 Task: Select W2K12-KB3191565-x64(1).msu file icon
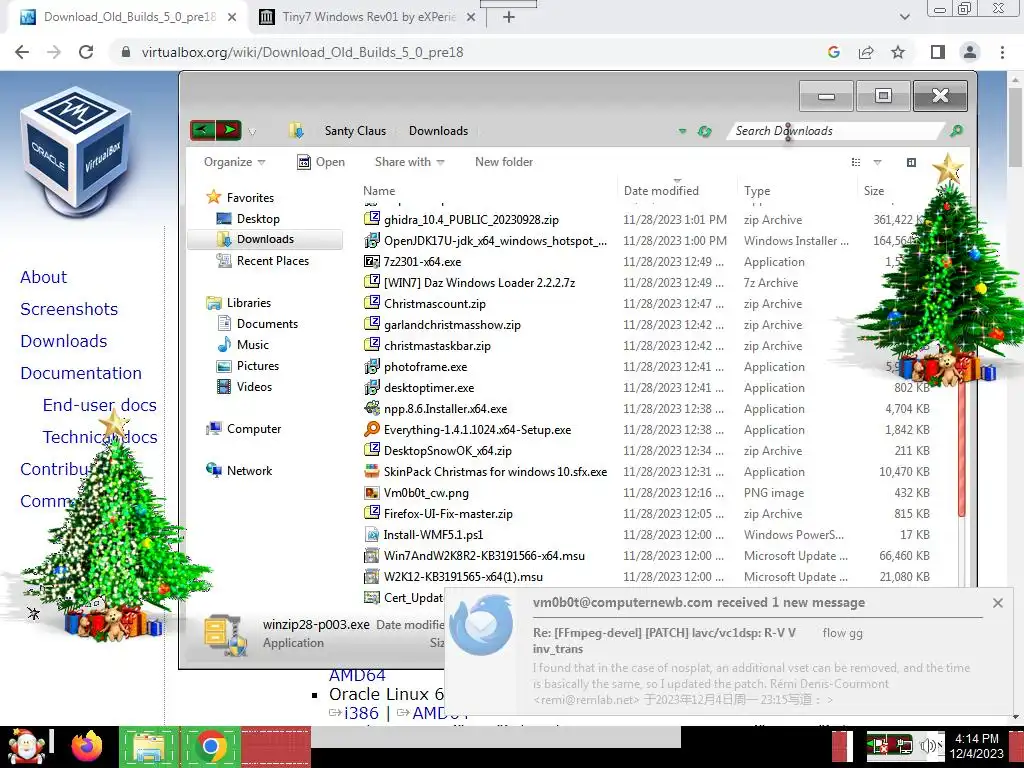[372, 577]
